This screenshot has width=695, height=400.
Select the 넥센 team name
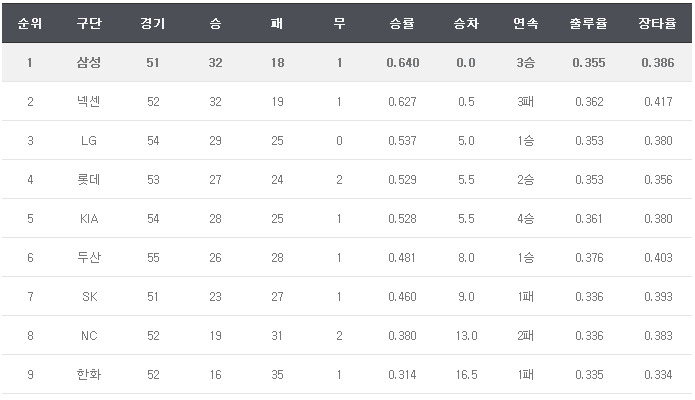point(89,102)
